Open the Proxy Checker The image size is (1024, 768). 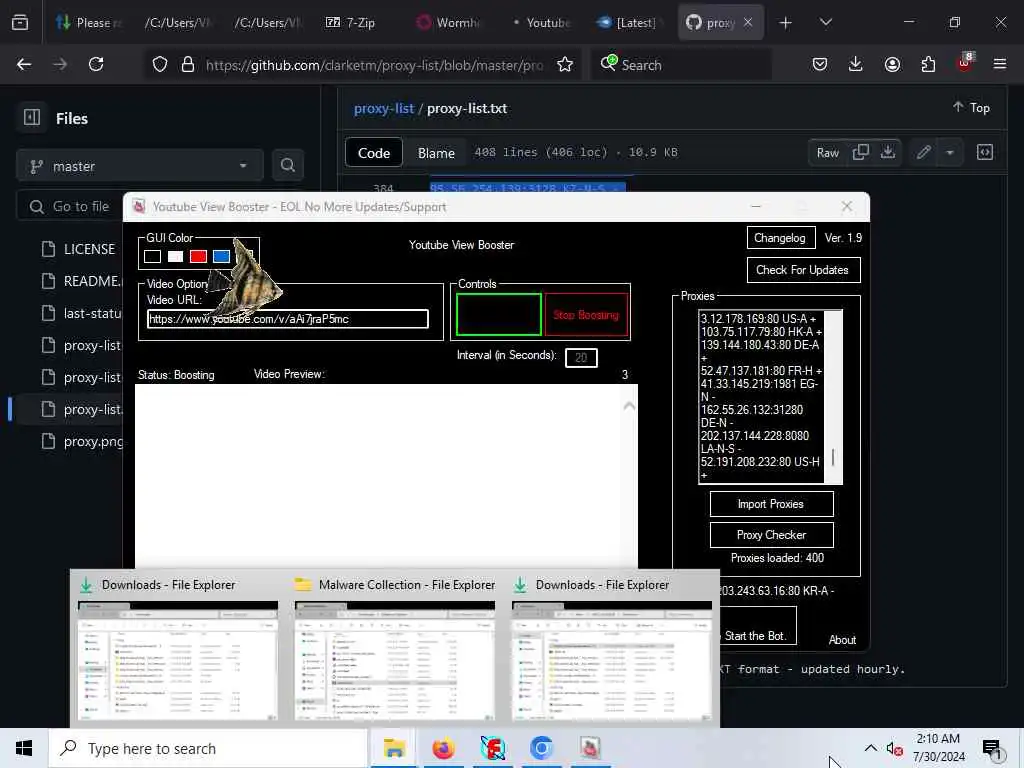click(771, 535)
